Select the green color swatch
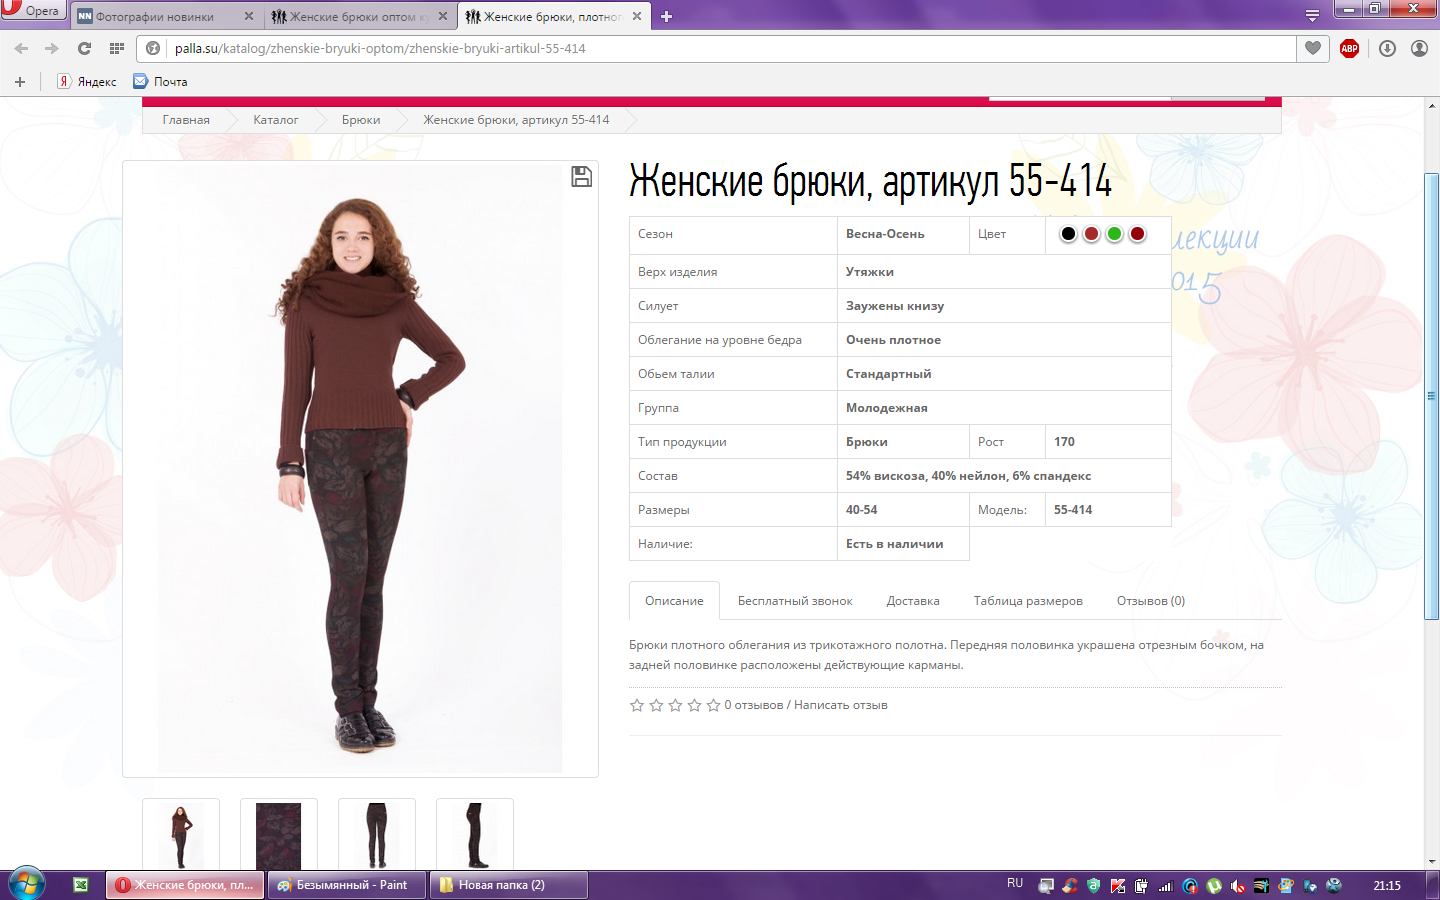 [1114, 234]
